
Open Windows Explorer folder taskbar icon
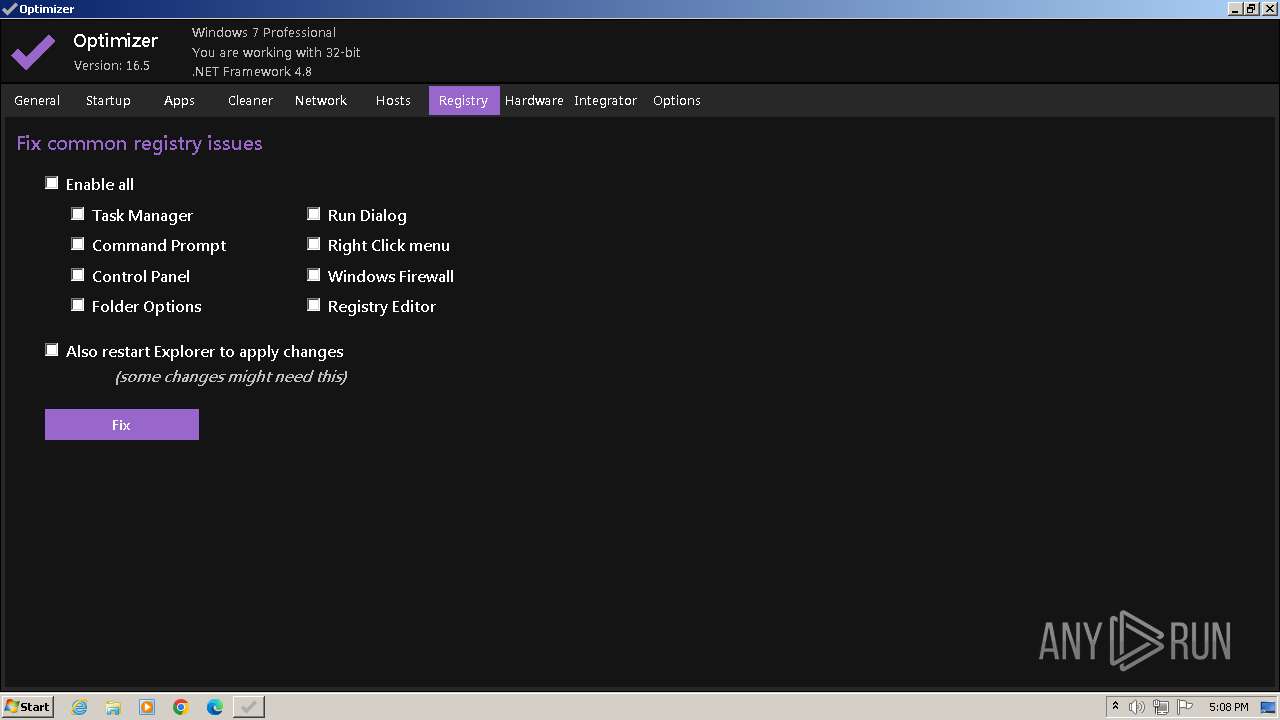point(113,707)
